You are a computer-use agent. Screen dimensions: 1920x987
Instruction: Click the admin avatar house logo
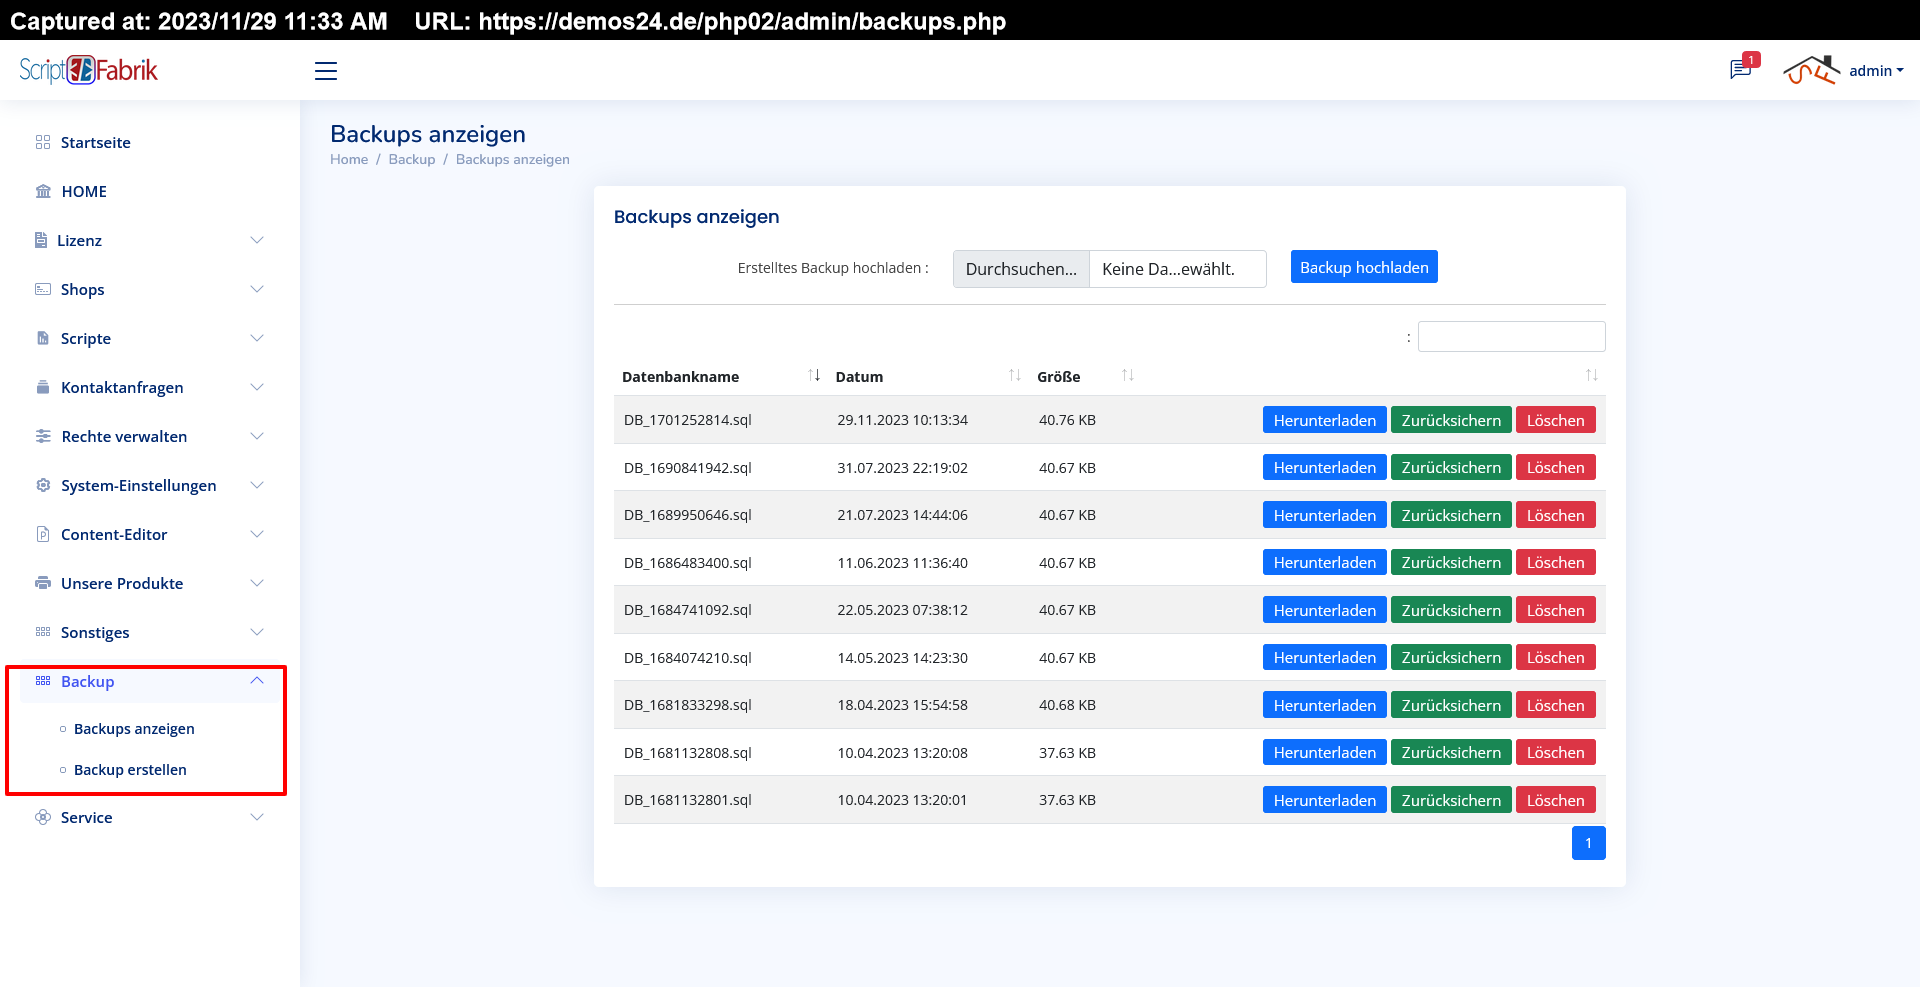click(x=1811, y=70)
